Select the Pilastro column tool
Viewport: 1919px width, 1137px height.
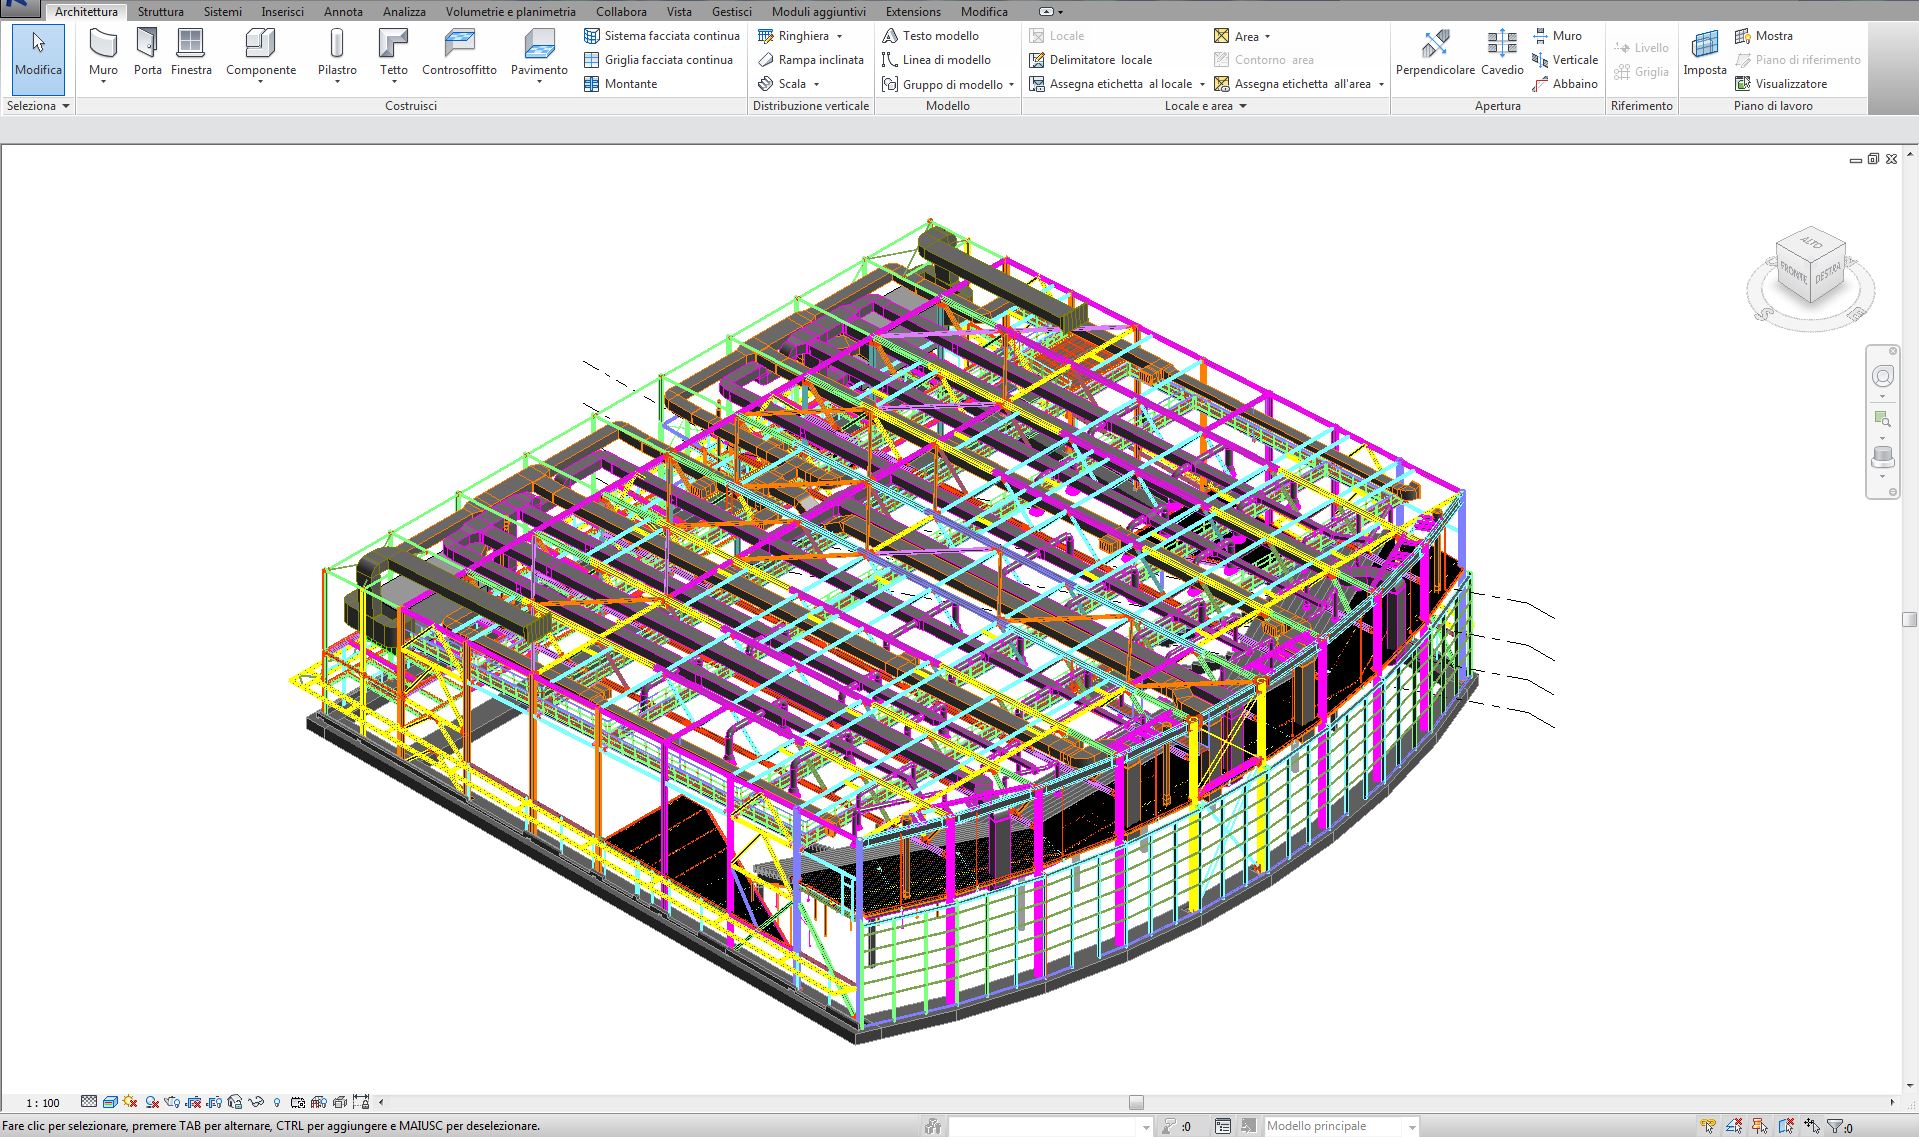pyautogui.click(x=337, y=55)
